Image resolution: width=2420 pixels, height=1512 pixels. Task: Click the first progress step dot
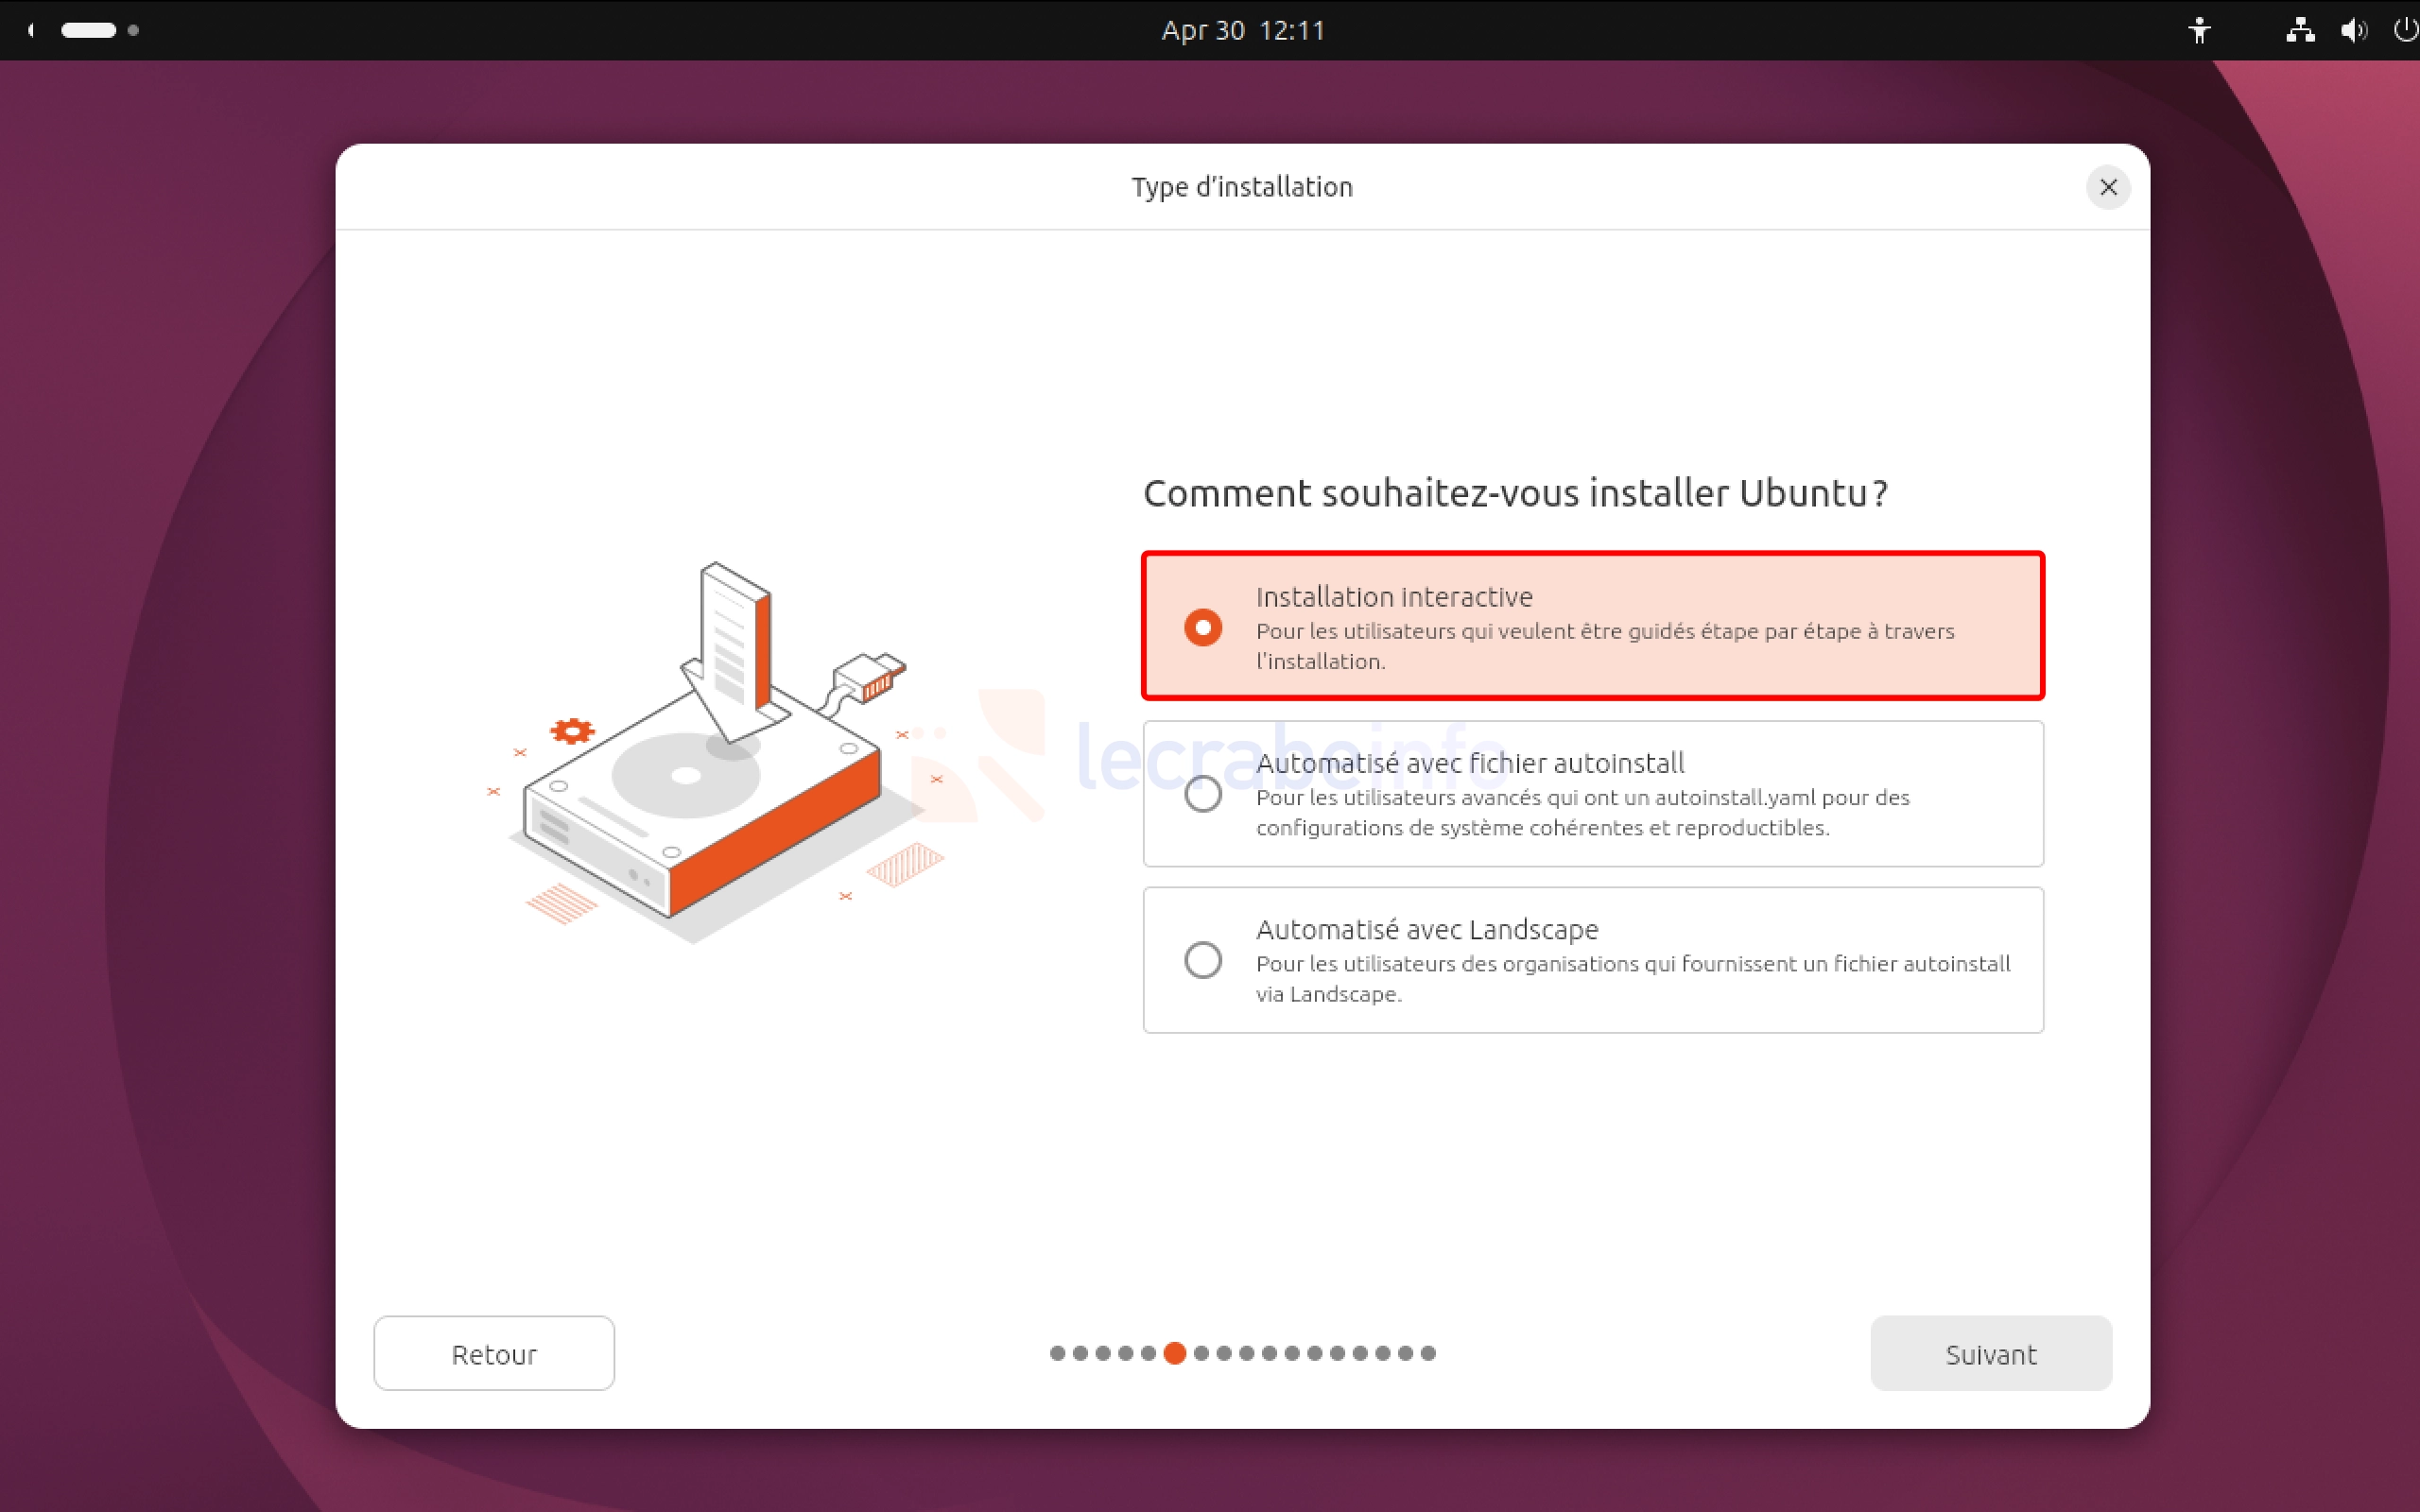click(x=1057, y=1353)
